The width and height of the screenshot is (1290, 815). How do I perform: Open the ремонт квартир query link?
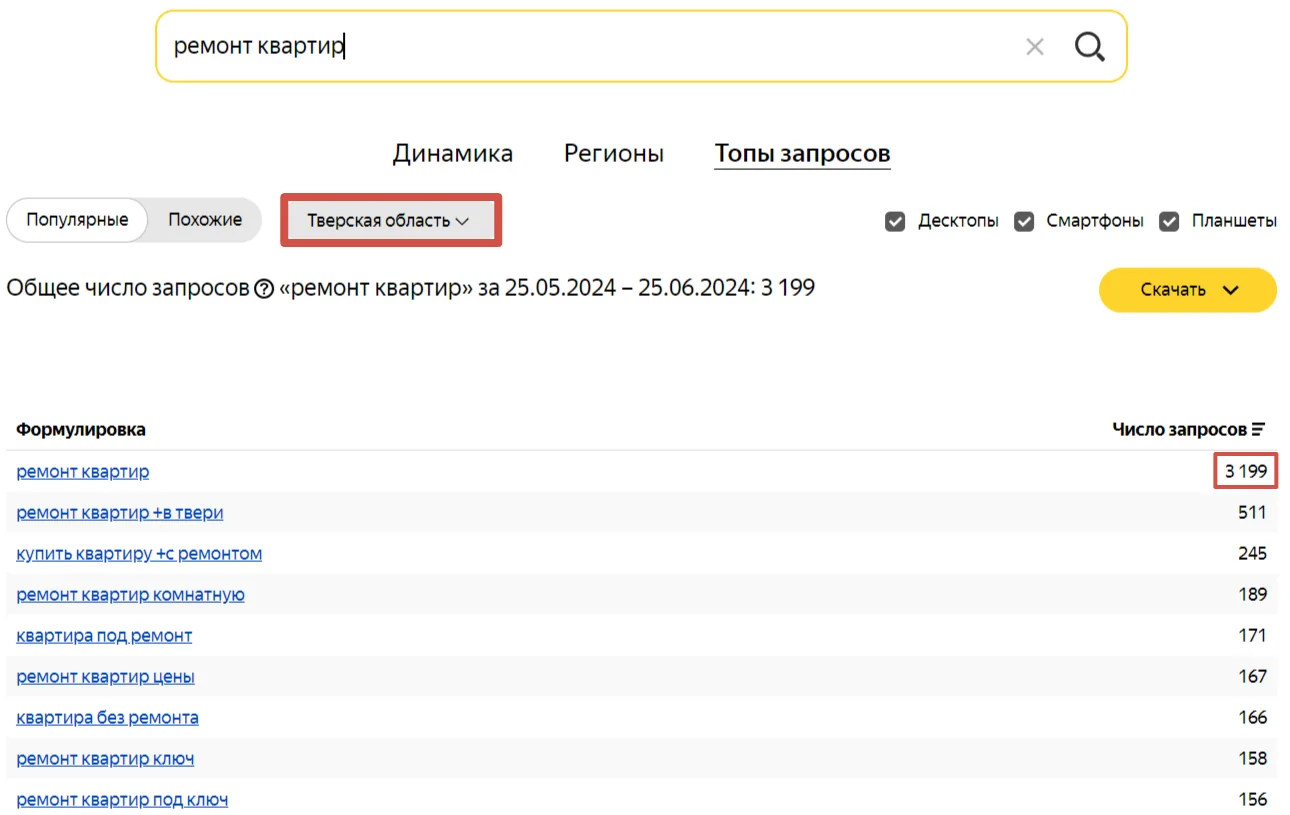point(83,472)
